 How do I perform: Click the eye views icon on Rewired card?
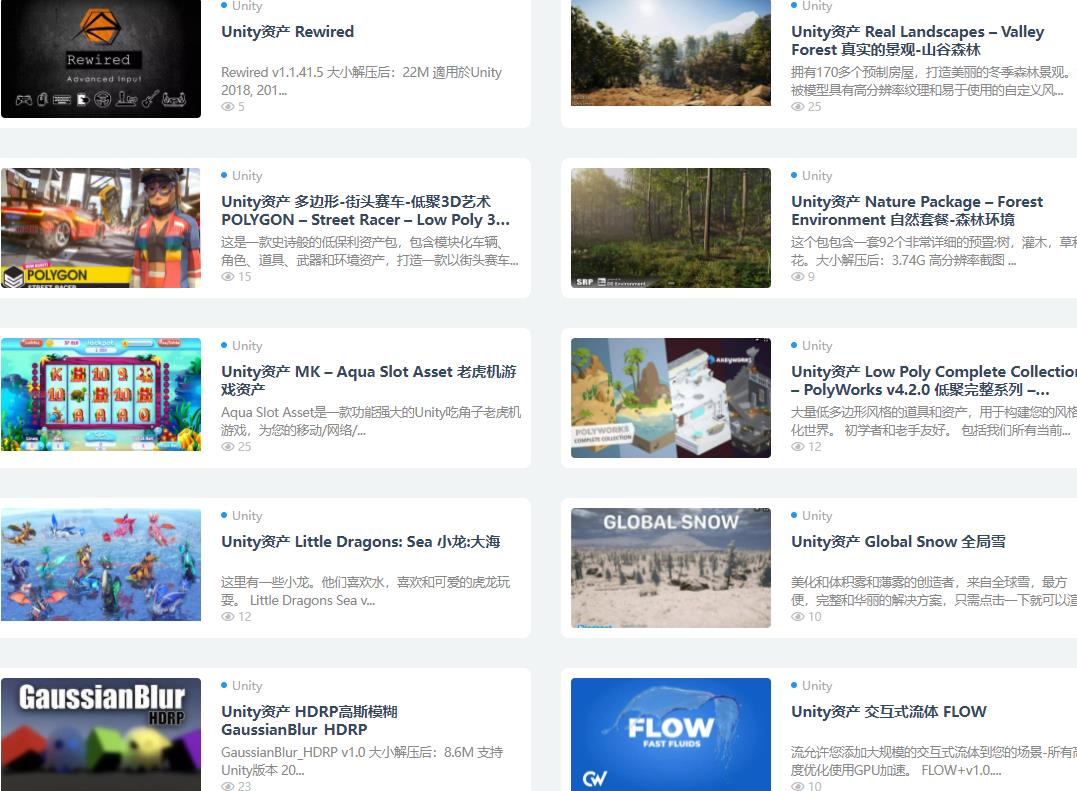point(227,106)
